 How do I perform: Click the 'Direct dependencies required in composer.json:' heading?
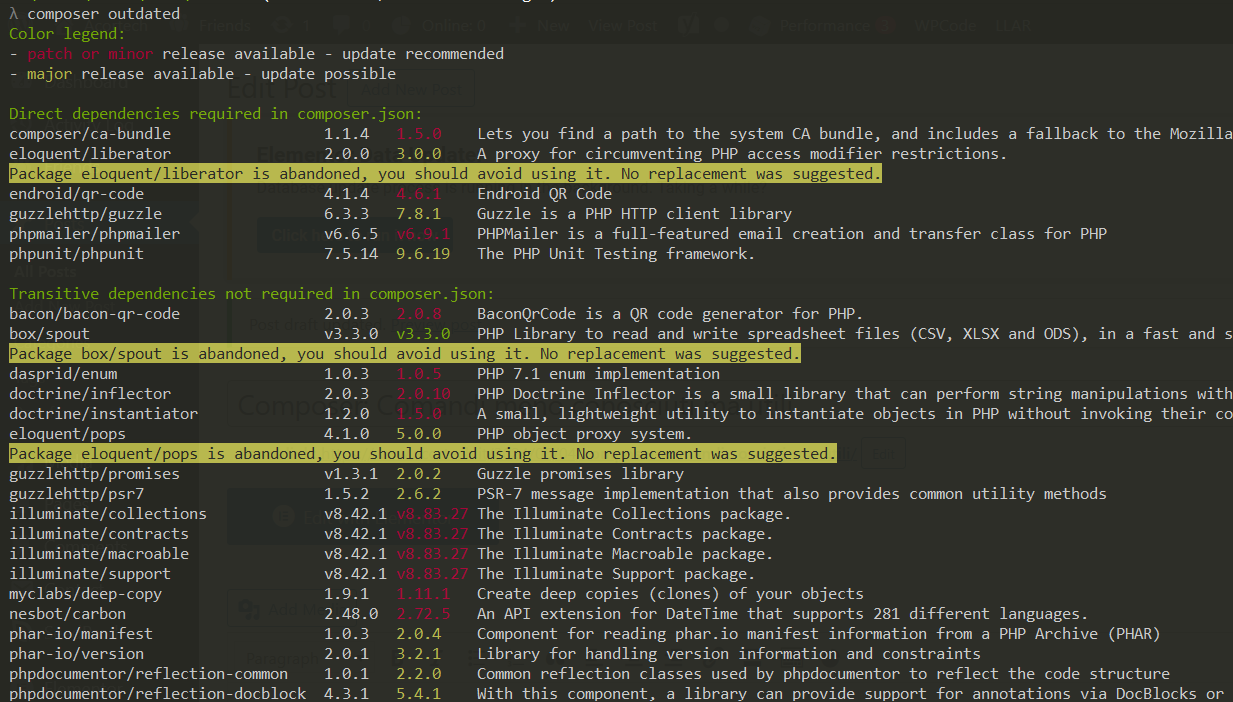coord(216,114)
